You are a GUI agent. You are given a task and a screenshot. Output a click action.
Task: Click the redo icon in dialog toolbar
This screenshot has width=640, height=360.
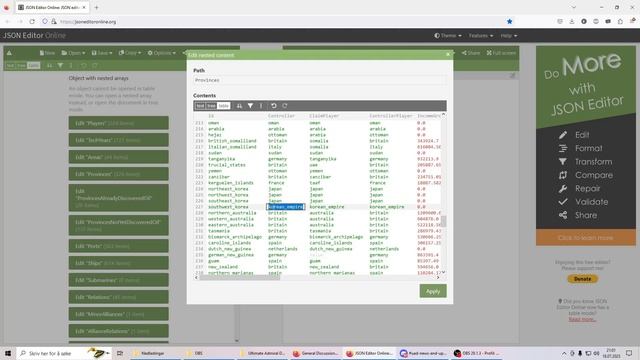pos(285,106)
